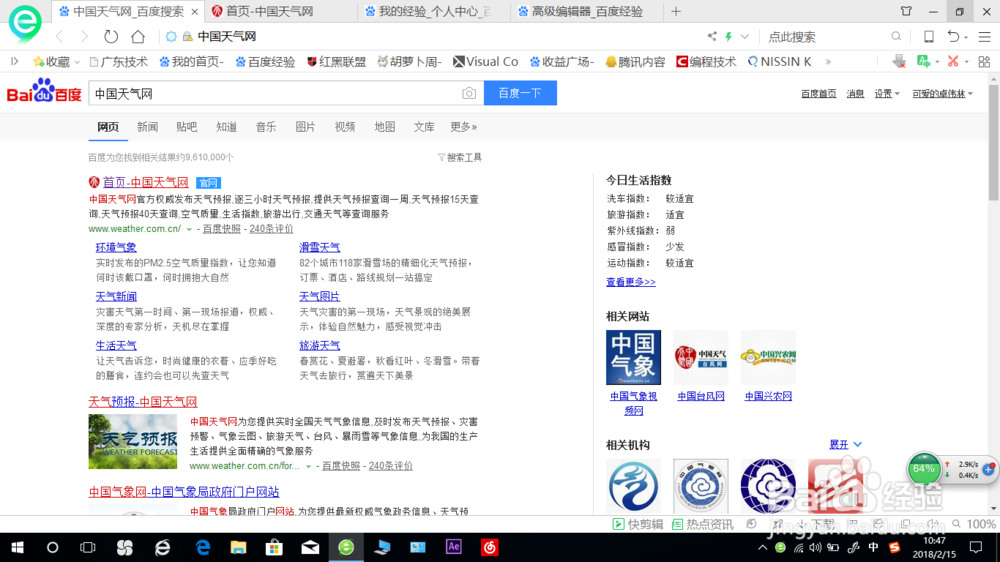Launch Microsoft Edge from taskbar
The image size is (1000, 562).
pos(203,547)
